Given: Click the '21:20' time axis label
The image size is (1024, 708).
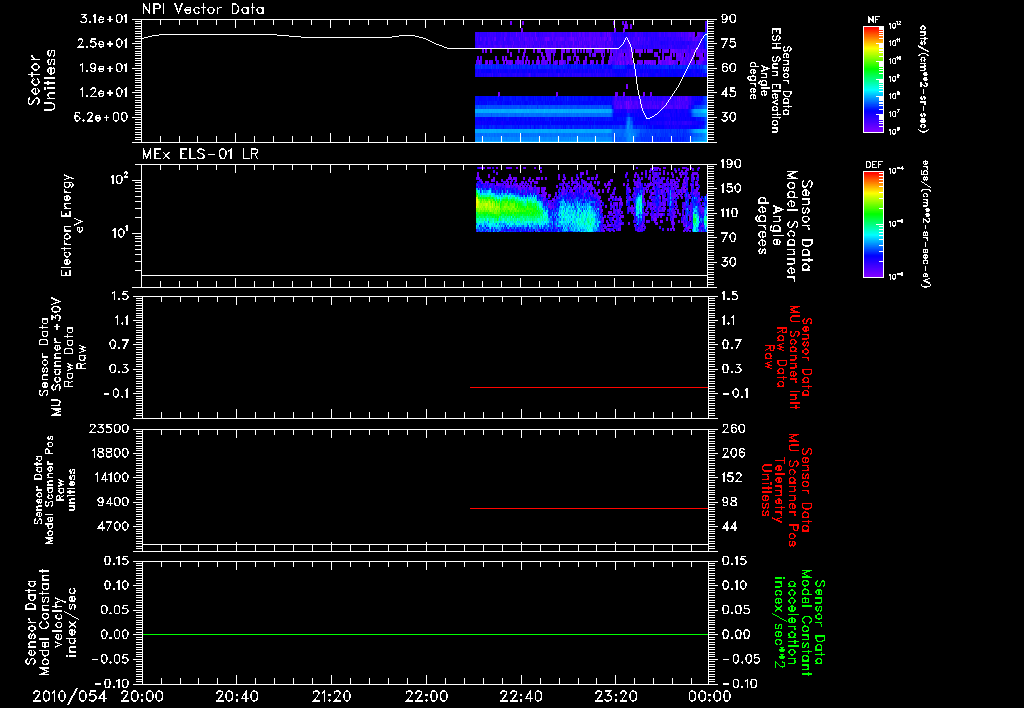Looking at the screenshot, I should (x=331, y=696).
